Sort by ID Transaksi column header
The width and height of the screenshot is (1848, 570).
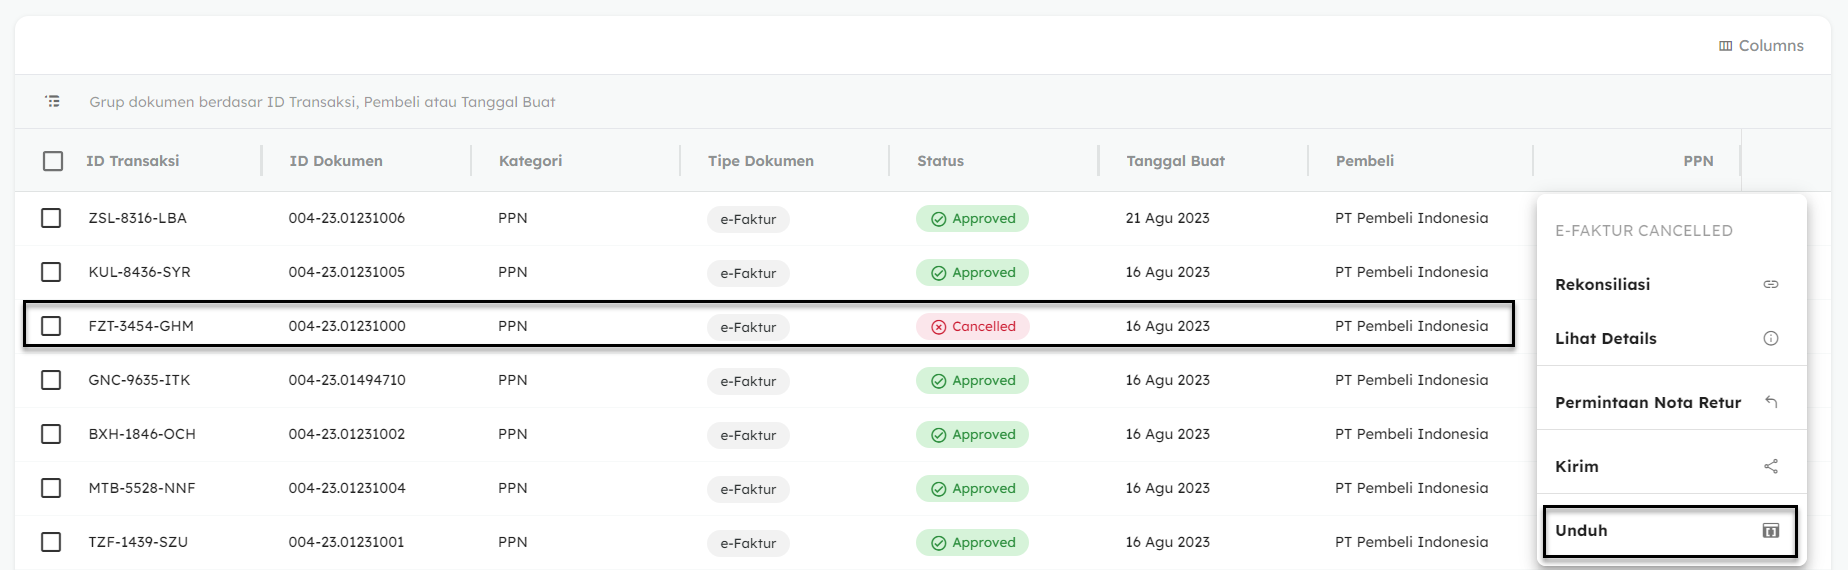coord(132,161)
